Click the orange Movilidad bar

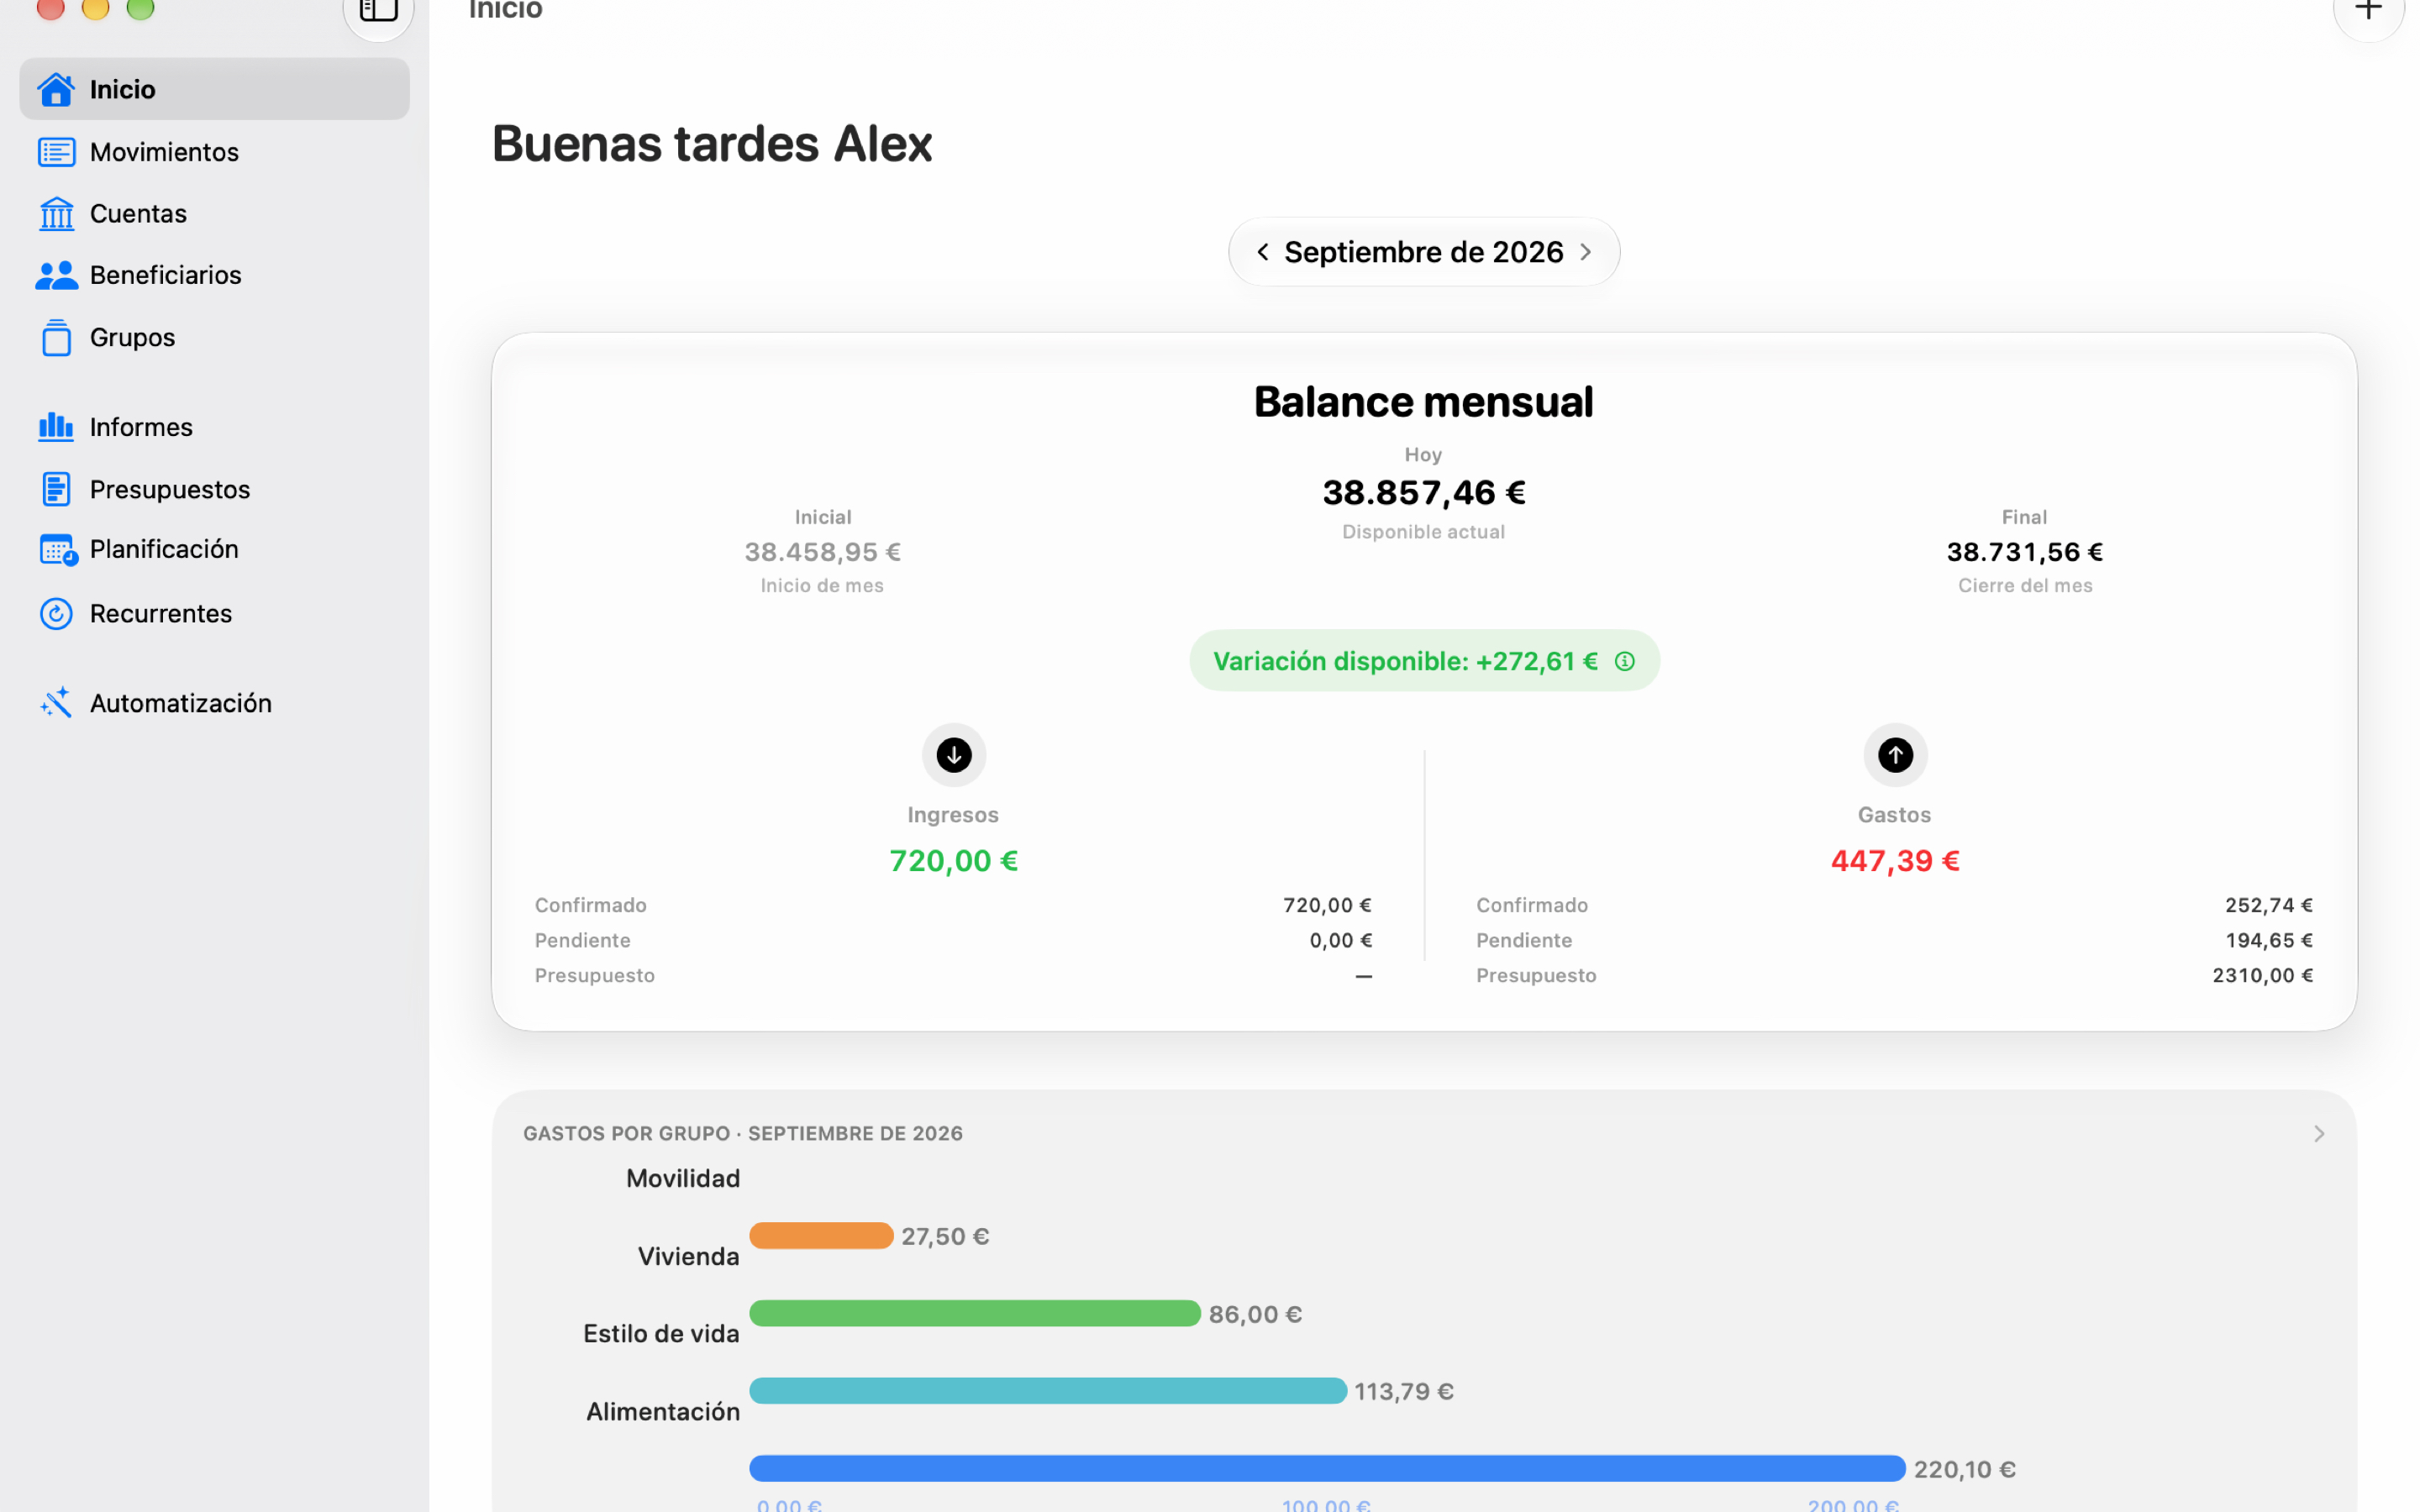[820, 1236]
